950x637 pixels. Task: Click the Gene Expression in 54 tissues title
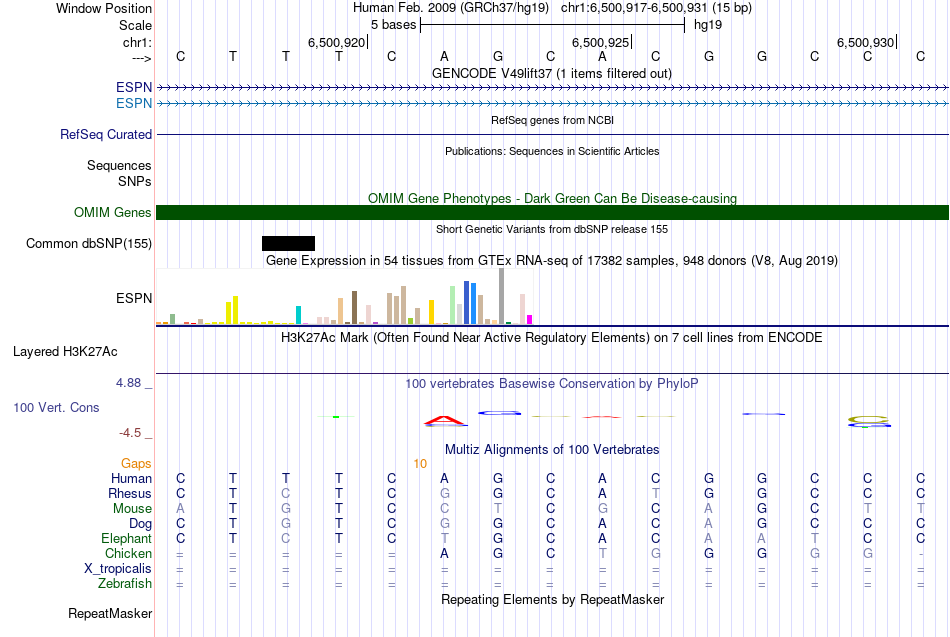[552, 261]
